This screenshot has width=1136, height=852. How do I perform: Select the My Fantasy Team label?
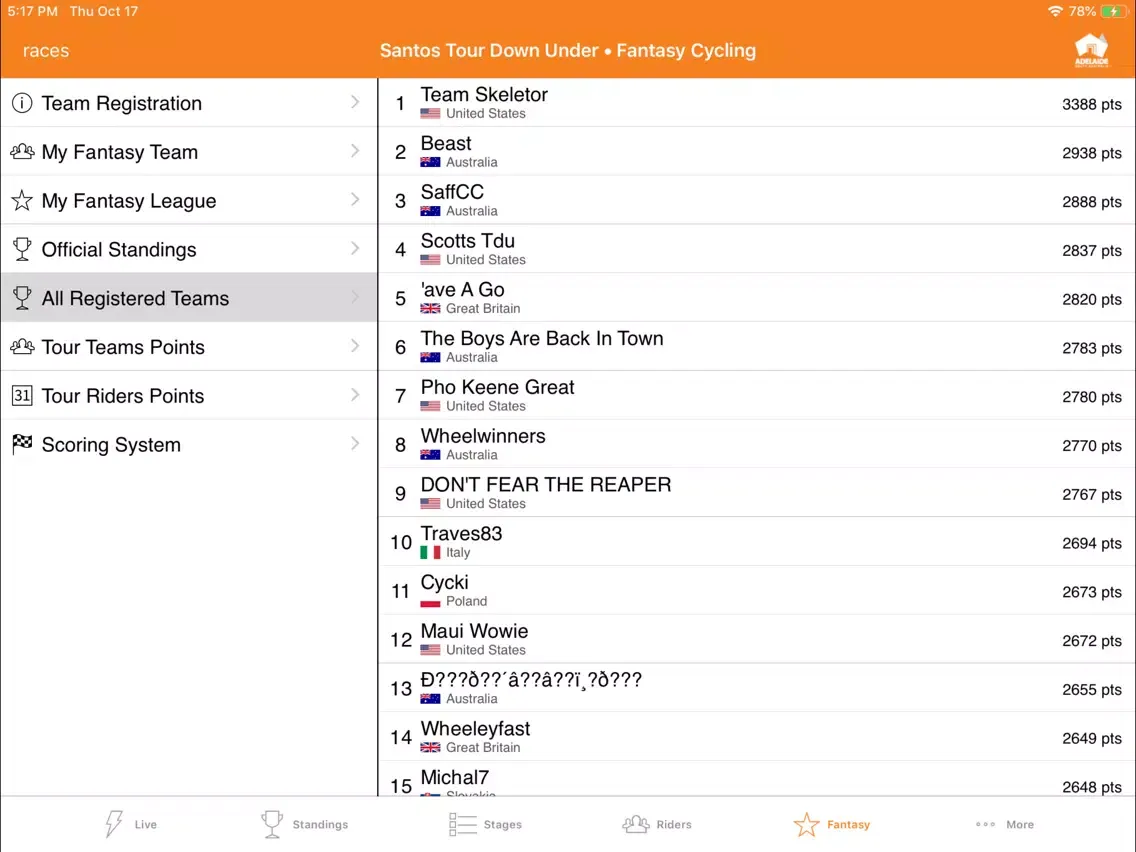coord(120,152)
